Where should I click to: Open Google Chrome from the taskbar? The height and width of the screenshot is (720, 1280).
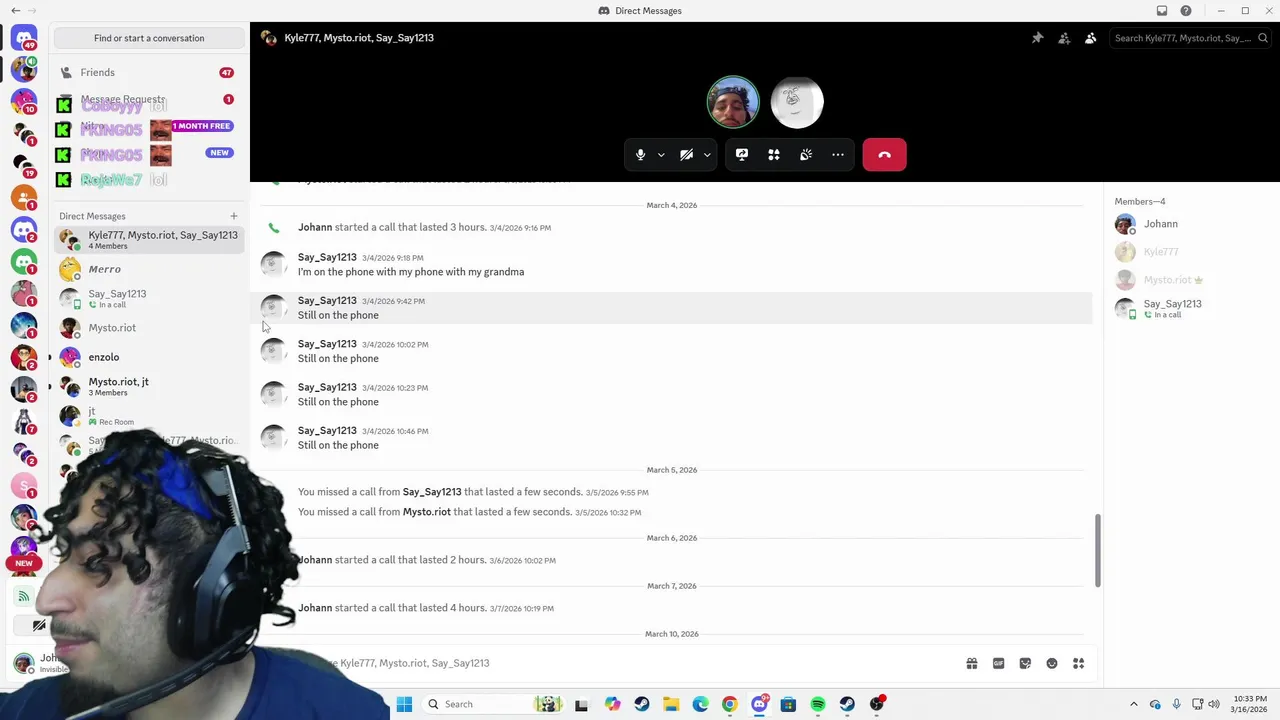point(730,704)
